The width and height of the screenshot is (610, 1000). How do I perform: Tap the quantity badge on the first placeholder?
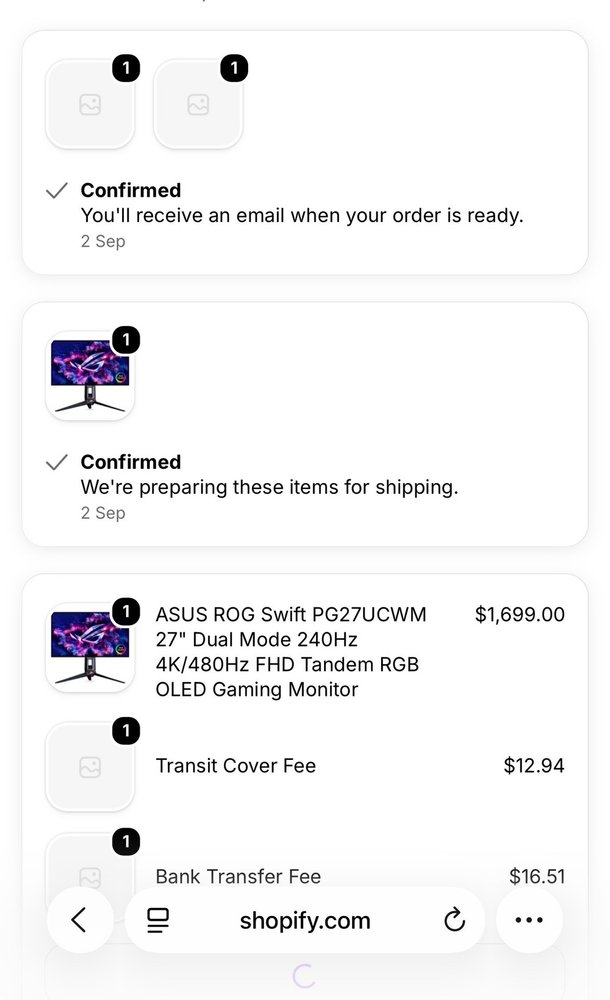coord(126,68)
